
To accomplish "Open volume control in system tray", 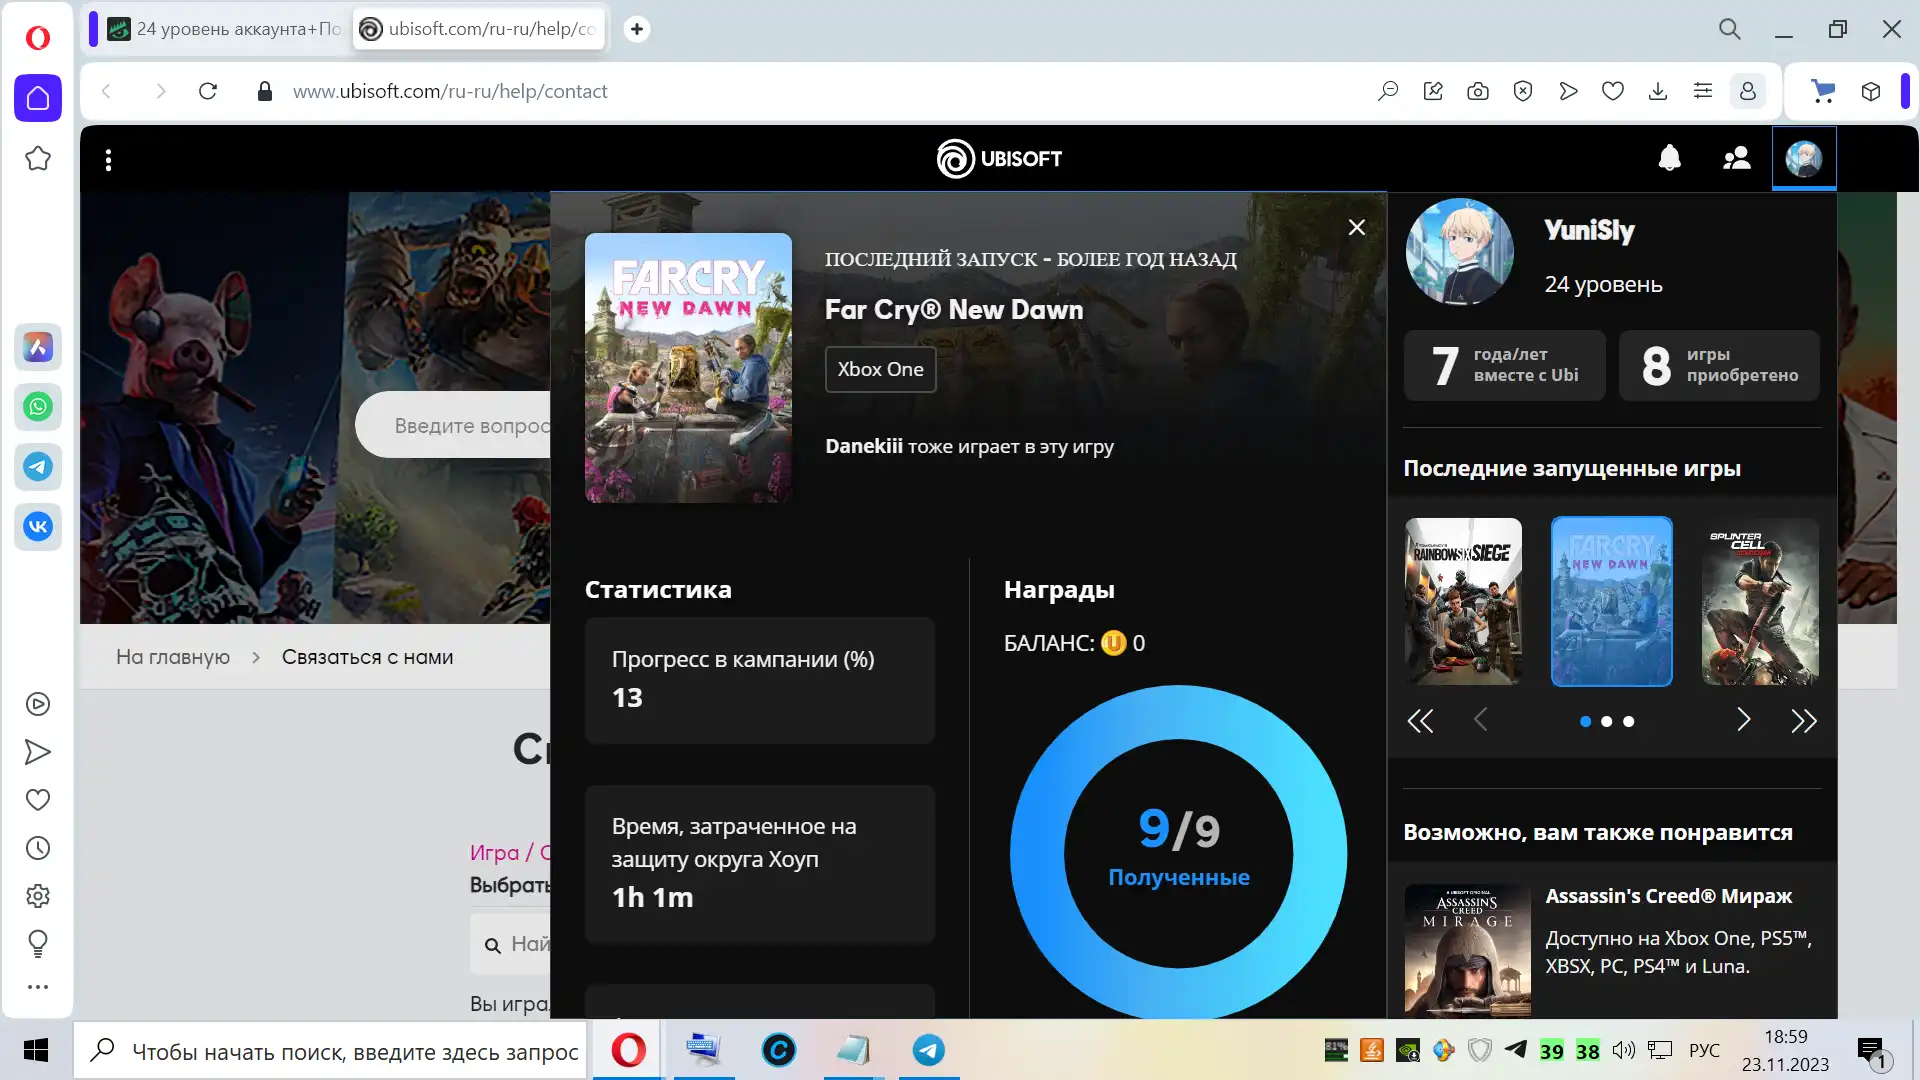I will [x=1623, y=1050].
